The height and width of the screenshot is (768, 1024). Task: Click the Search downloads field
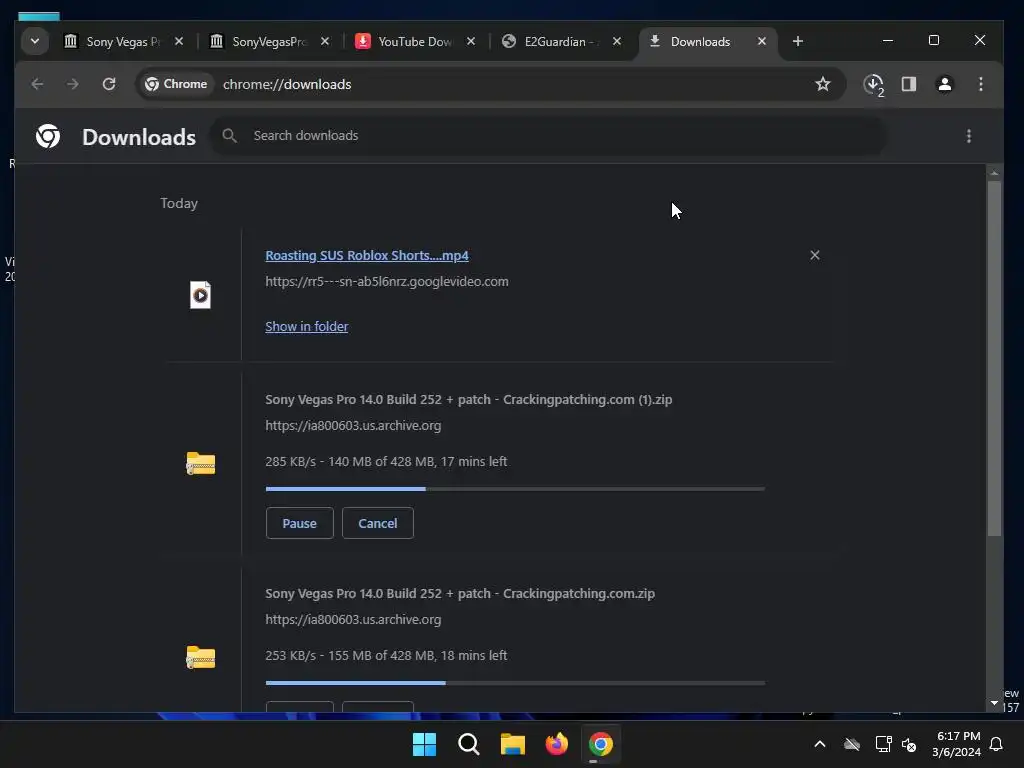[x=547, y=136]
